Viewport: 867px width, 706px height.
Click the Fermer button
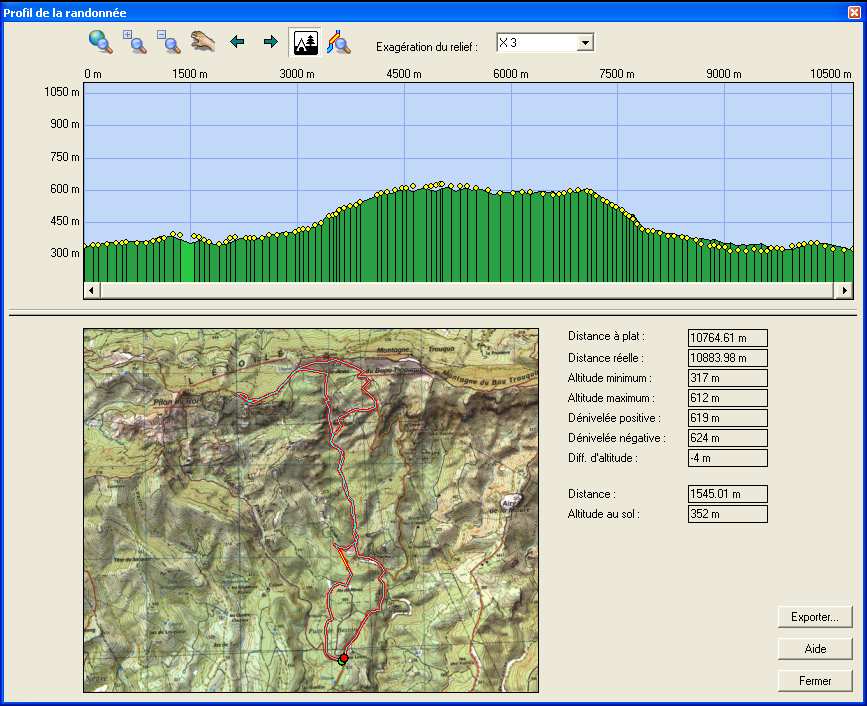815,681
